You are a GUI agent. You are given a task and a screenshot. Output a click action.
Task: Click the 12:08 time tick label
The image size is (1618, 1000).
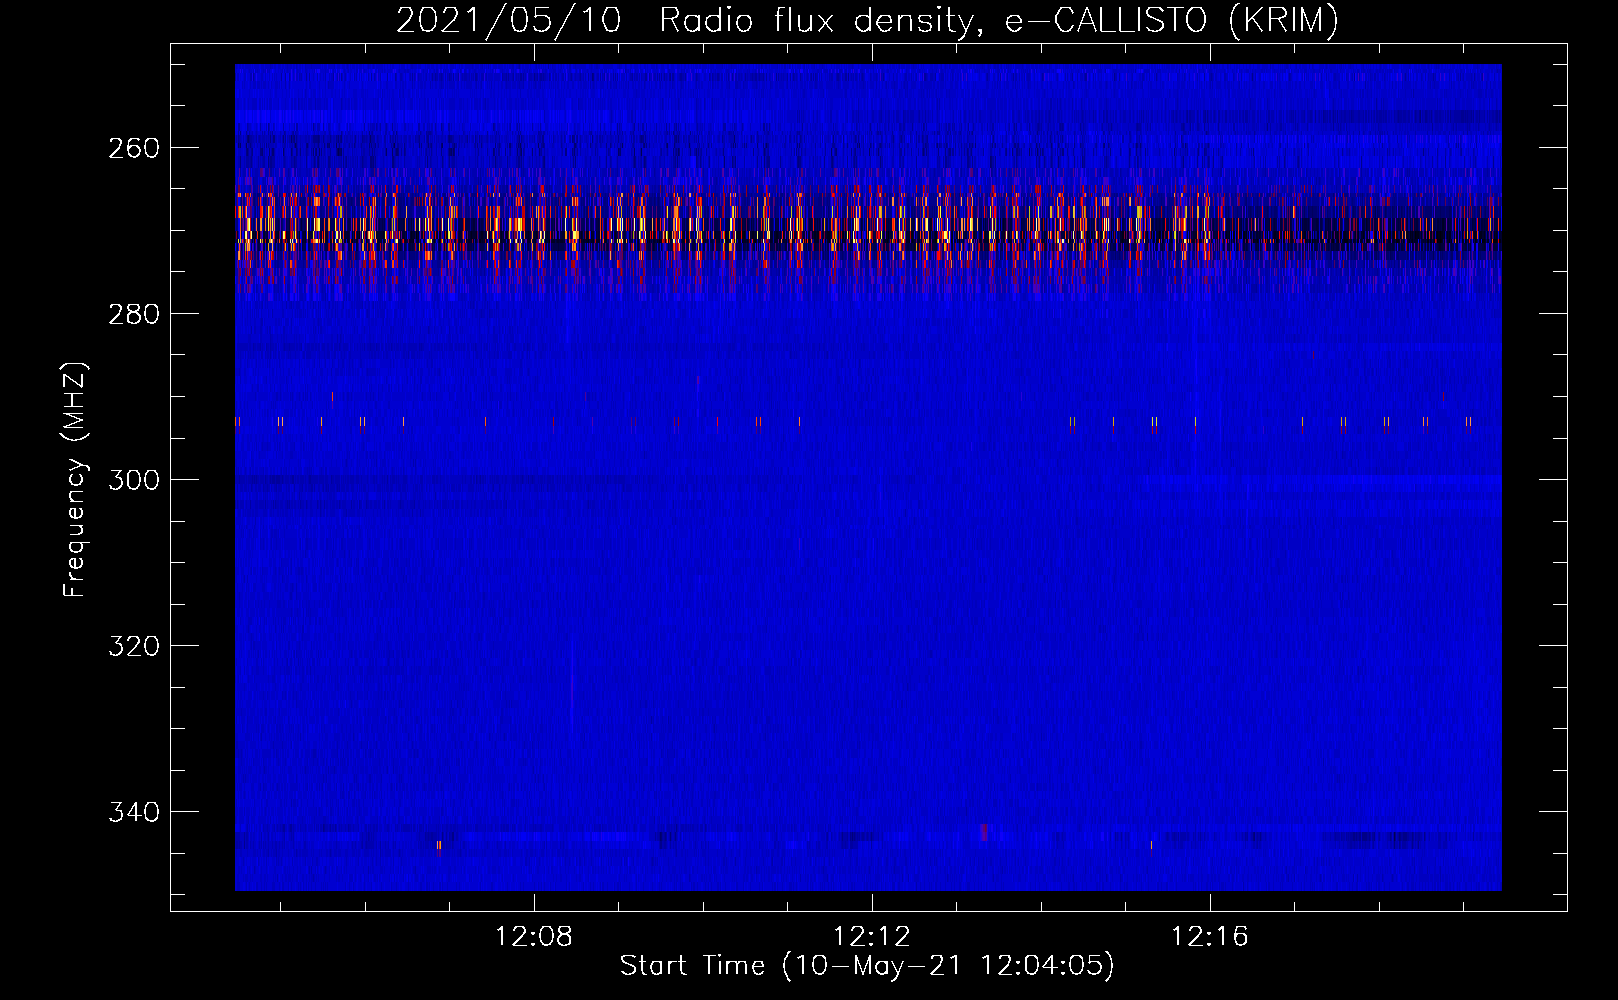[534, 937]
